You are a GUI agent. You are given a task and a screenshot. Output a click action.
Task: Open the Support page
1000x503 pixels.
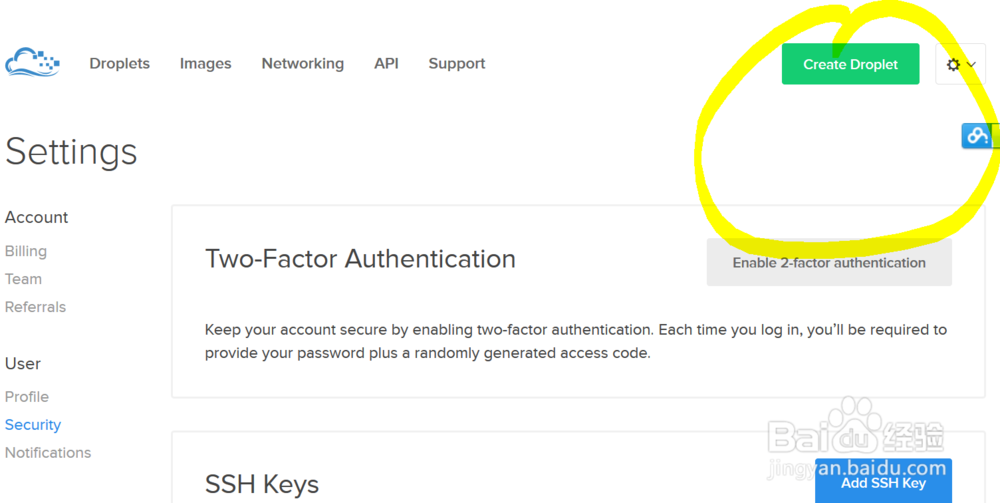(x=457, y=63)
